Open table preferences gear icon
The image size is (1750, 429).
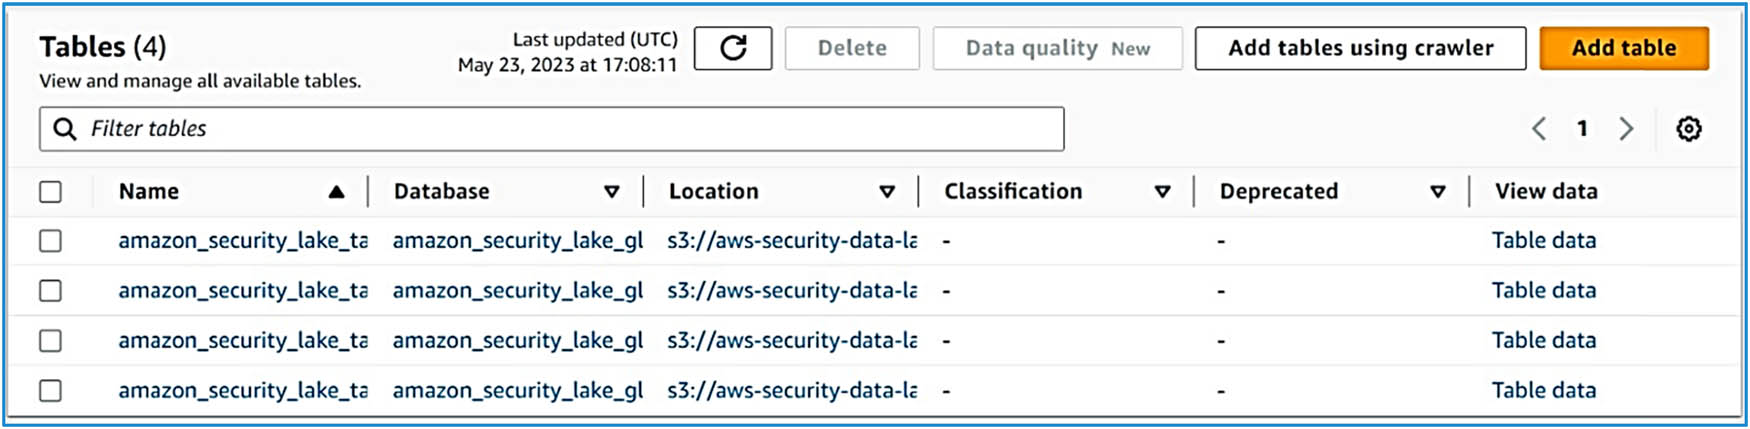point(1688,129)
